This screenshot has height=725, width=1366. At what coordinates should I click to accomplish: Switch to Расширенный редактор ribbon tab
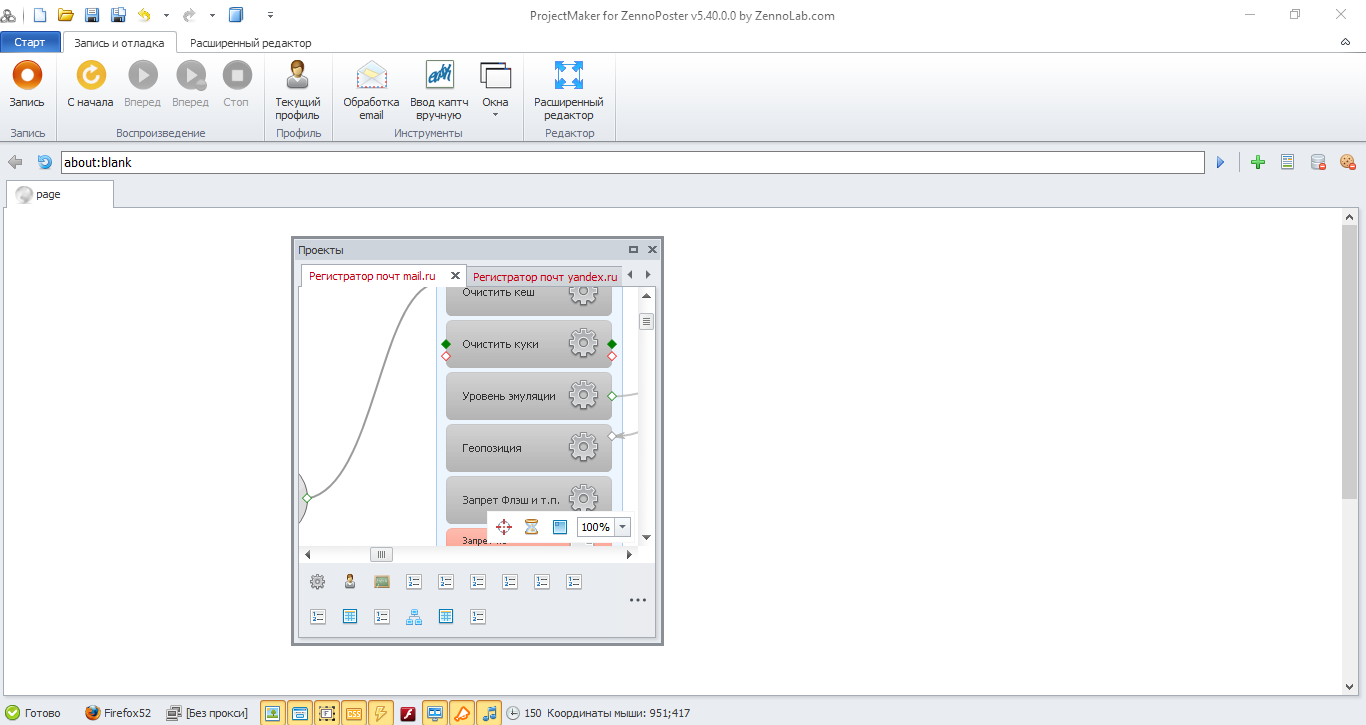[x=250, y=43]
